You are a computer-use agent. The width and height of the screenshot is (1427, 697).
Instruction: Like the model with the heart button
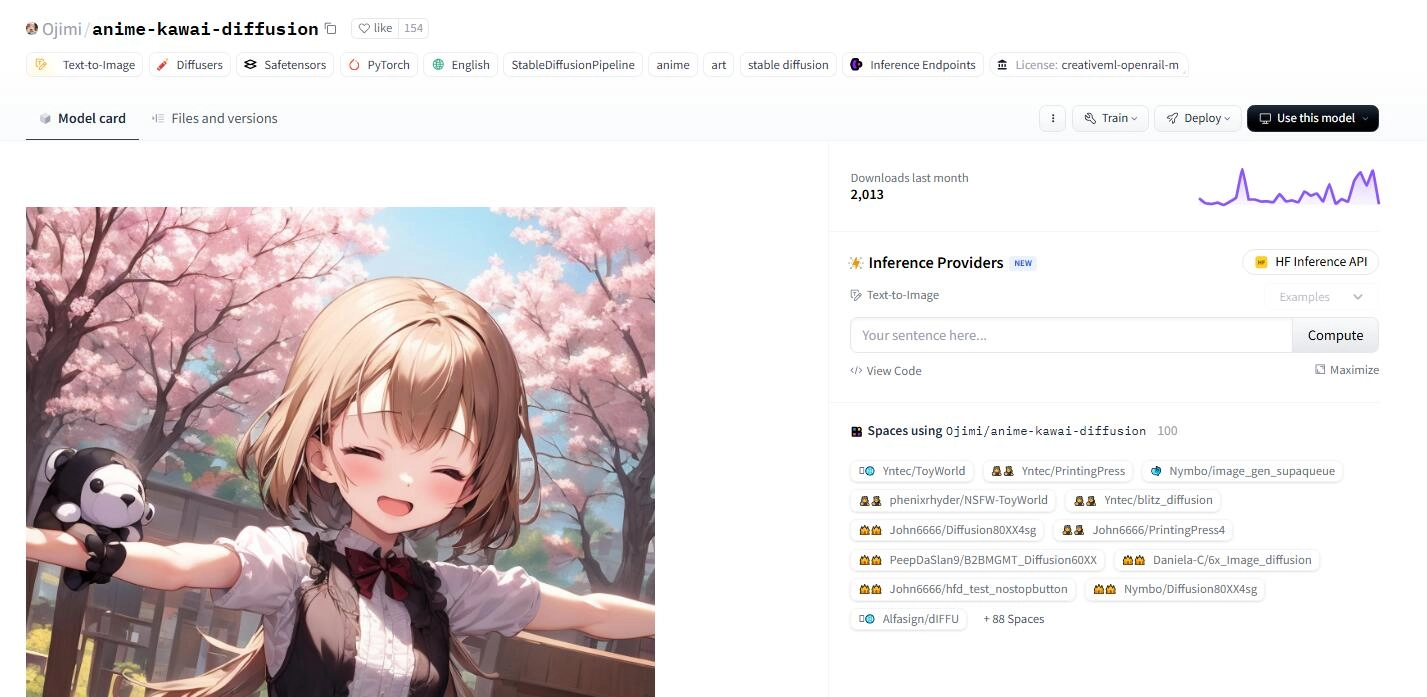[376, 29]
